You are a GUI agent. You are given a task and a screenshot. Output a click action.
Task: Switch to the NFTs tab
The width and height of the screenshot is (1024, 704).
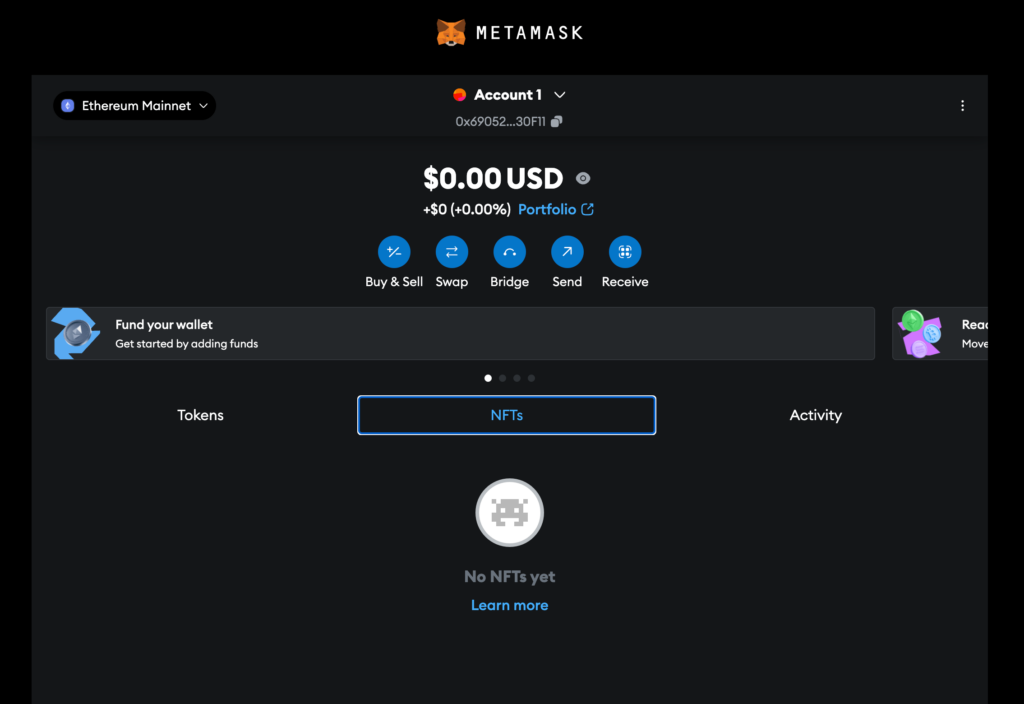[x=507, y=415]
